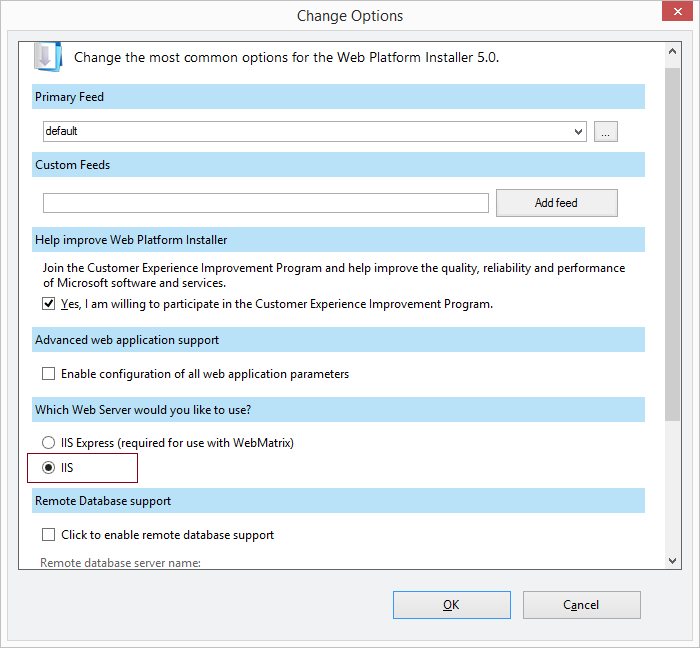Image resolution: width=700 pixels, height=648 pixels.
Task: Select the IIS Express radio button
Action: 48,443
